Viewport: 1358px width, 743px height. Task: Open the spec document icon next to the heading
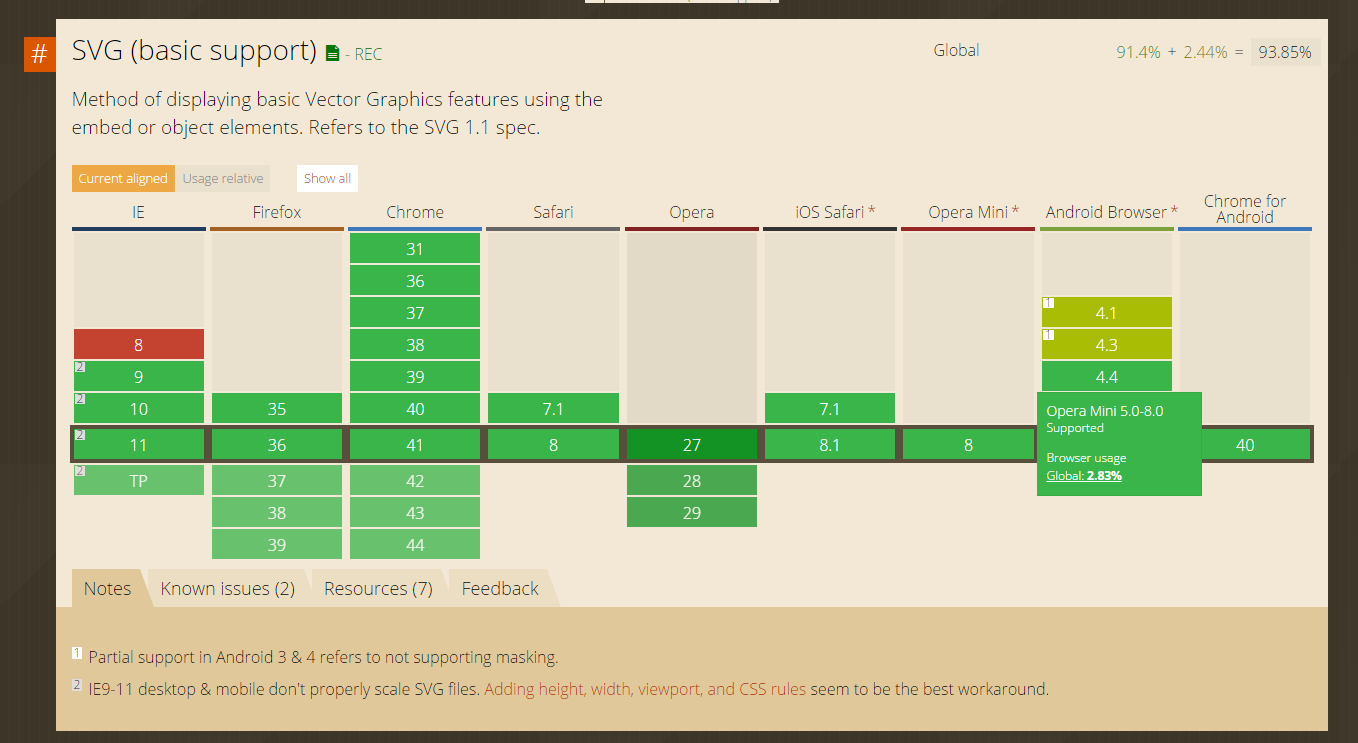pyautogui.click(x=333, y=53)
